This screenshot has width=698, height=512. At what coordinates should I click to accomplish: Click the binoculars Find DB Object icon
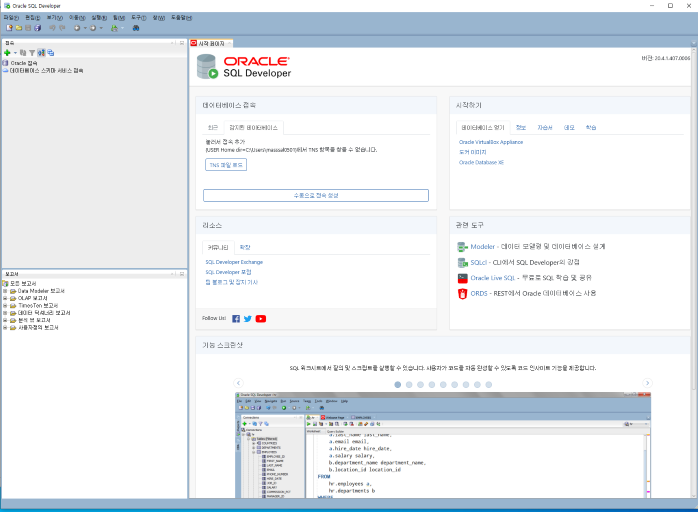tap(136, 28)
